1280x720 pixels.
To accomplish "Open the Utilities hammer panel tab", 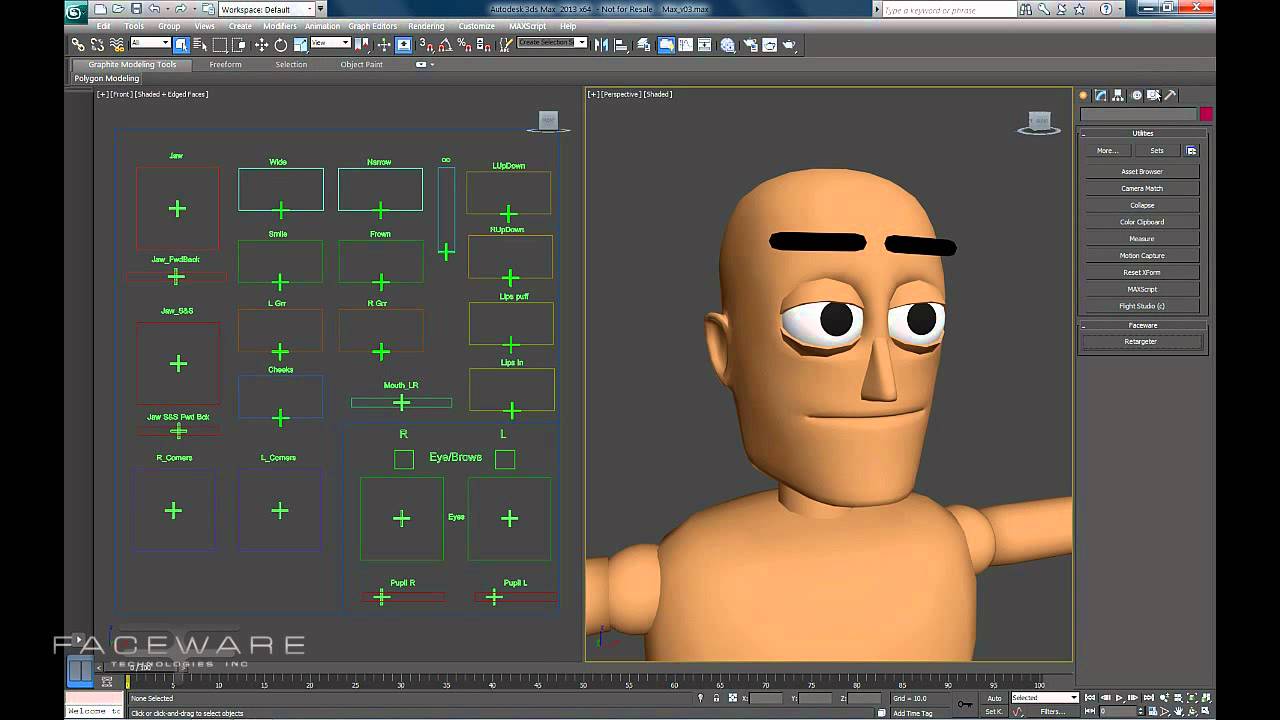I will 1170,95.
